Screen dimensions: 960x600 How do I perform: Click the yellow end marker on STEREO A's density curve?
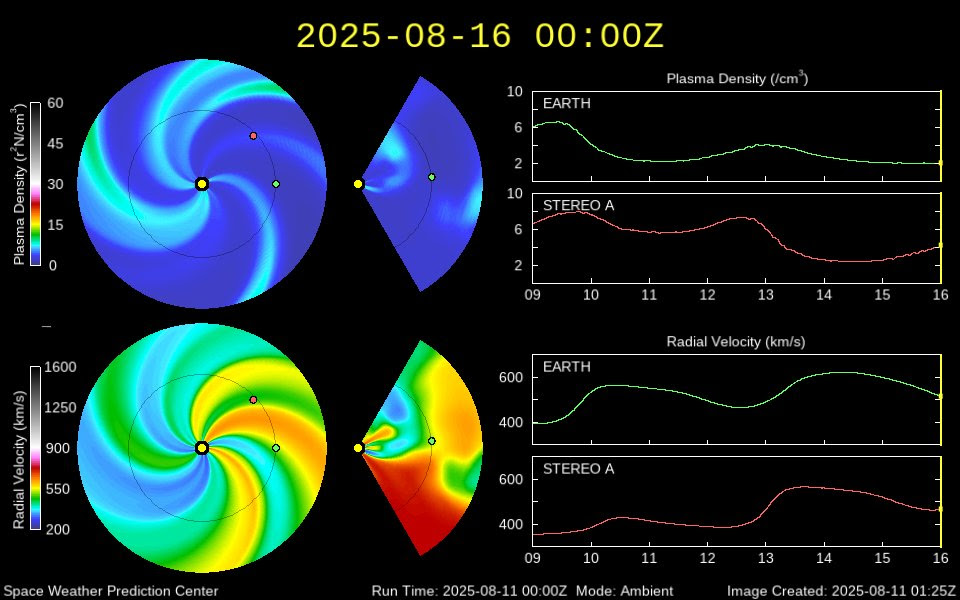941,246
